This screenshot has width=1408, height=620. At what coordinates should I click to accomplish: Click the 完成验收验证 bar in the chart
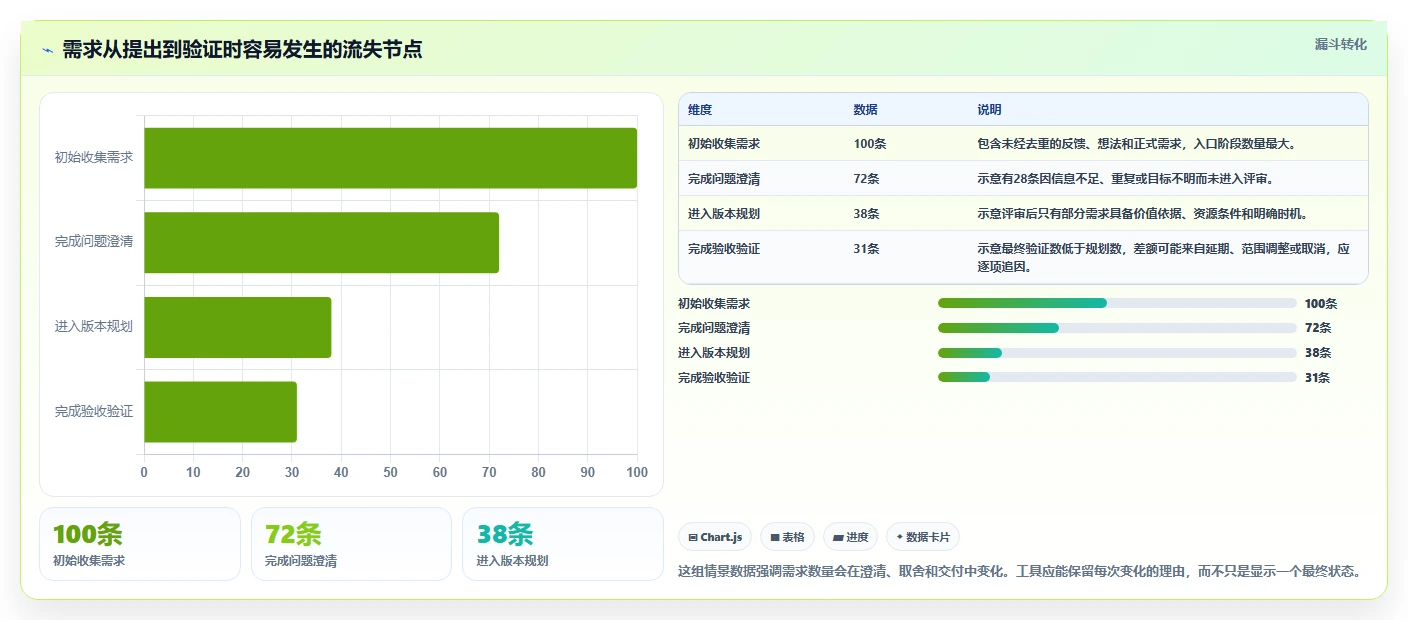(220, 411)
